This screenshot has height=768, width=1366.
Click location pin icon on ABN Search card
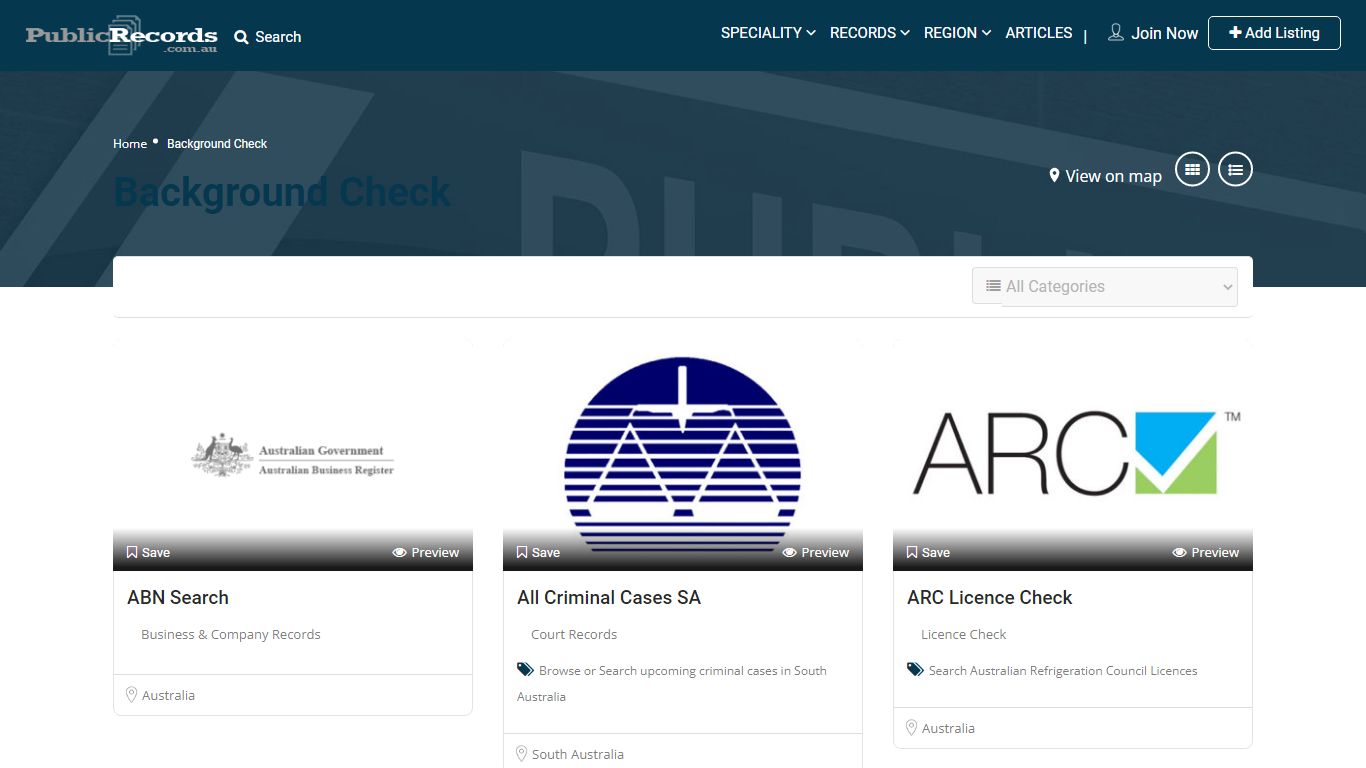point(131,695)
